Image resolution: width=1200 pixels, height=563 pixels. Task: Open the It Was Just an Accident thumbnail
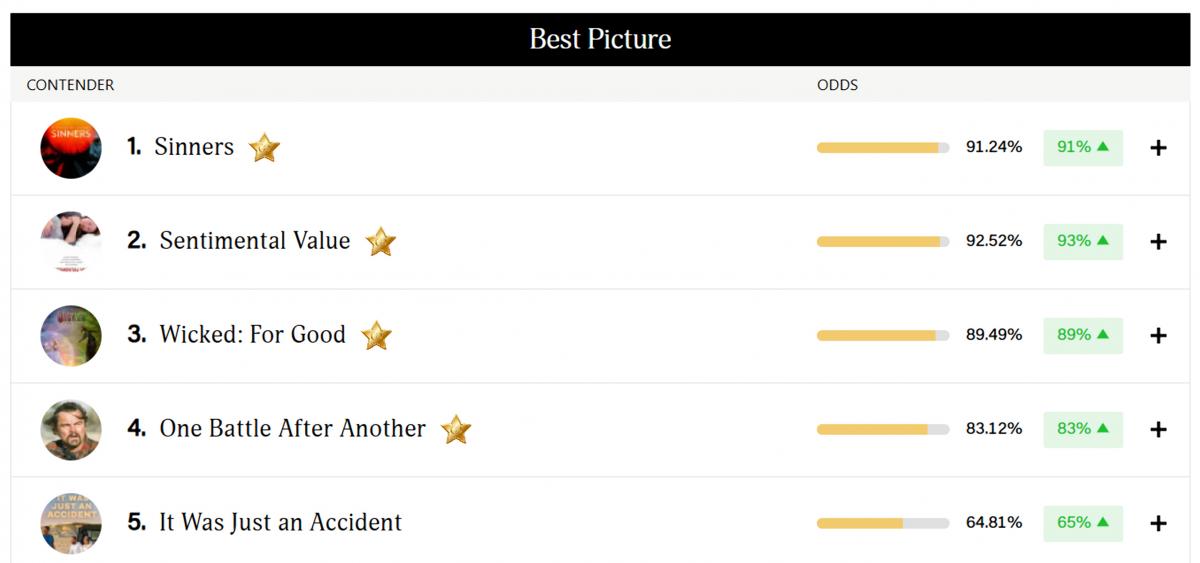[x=71, y=523]
